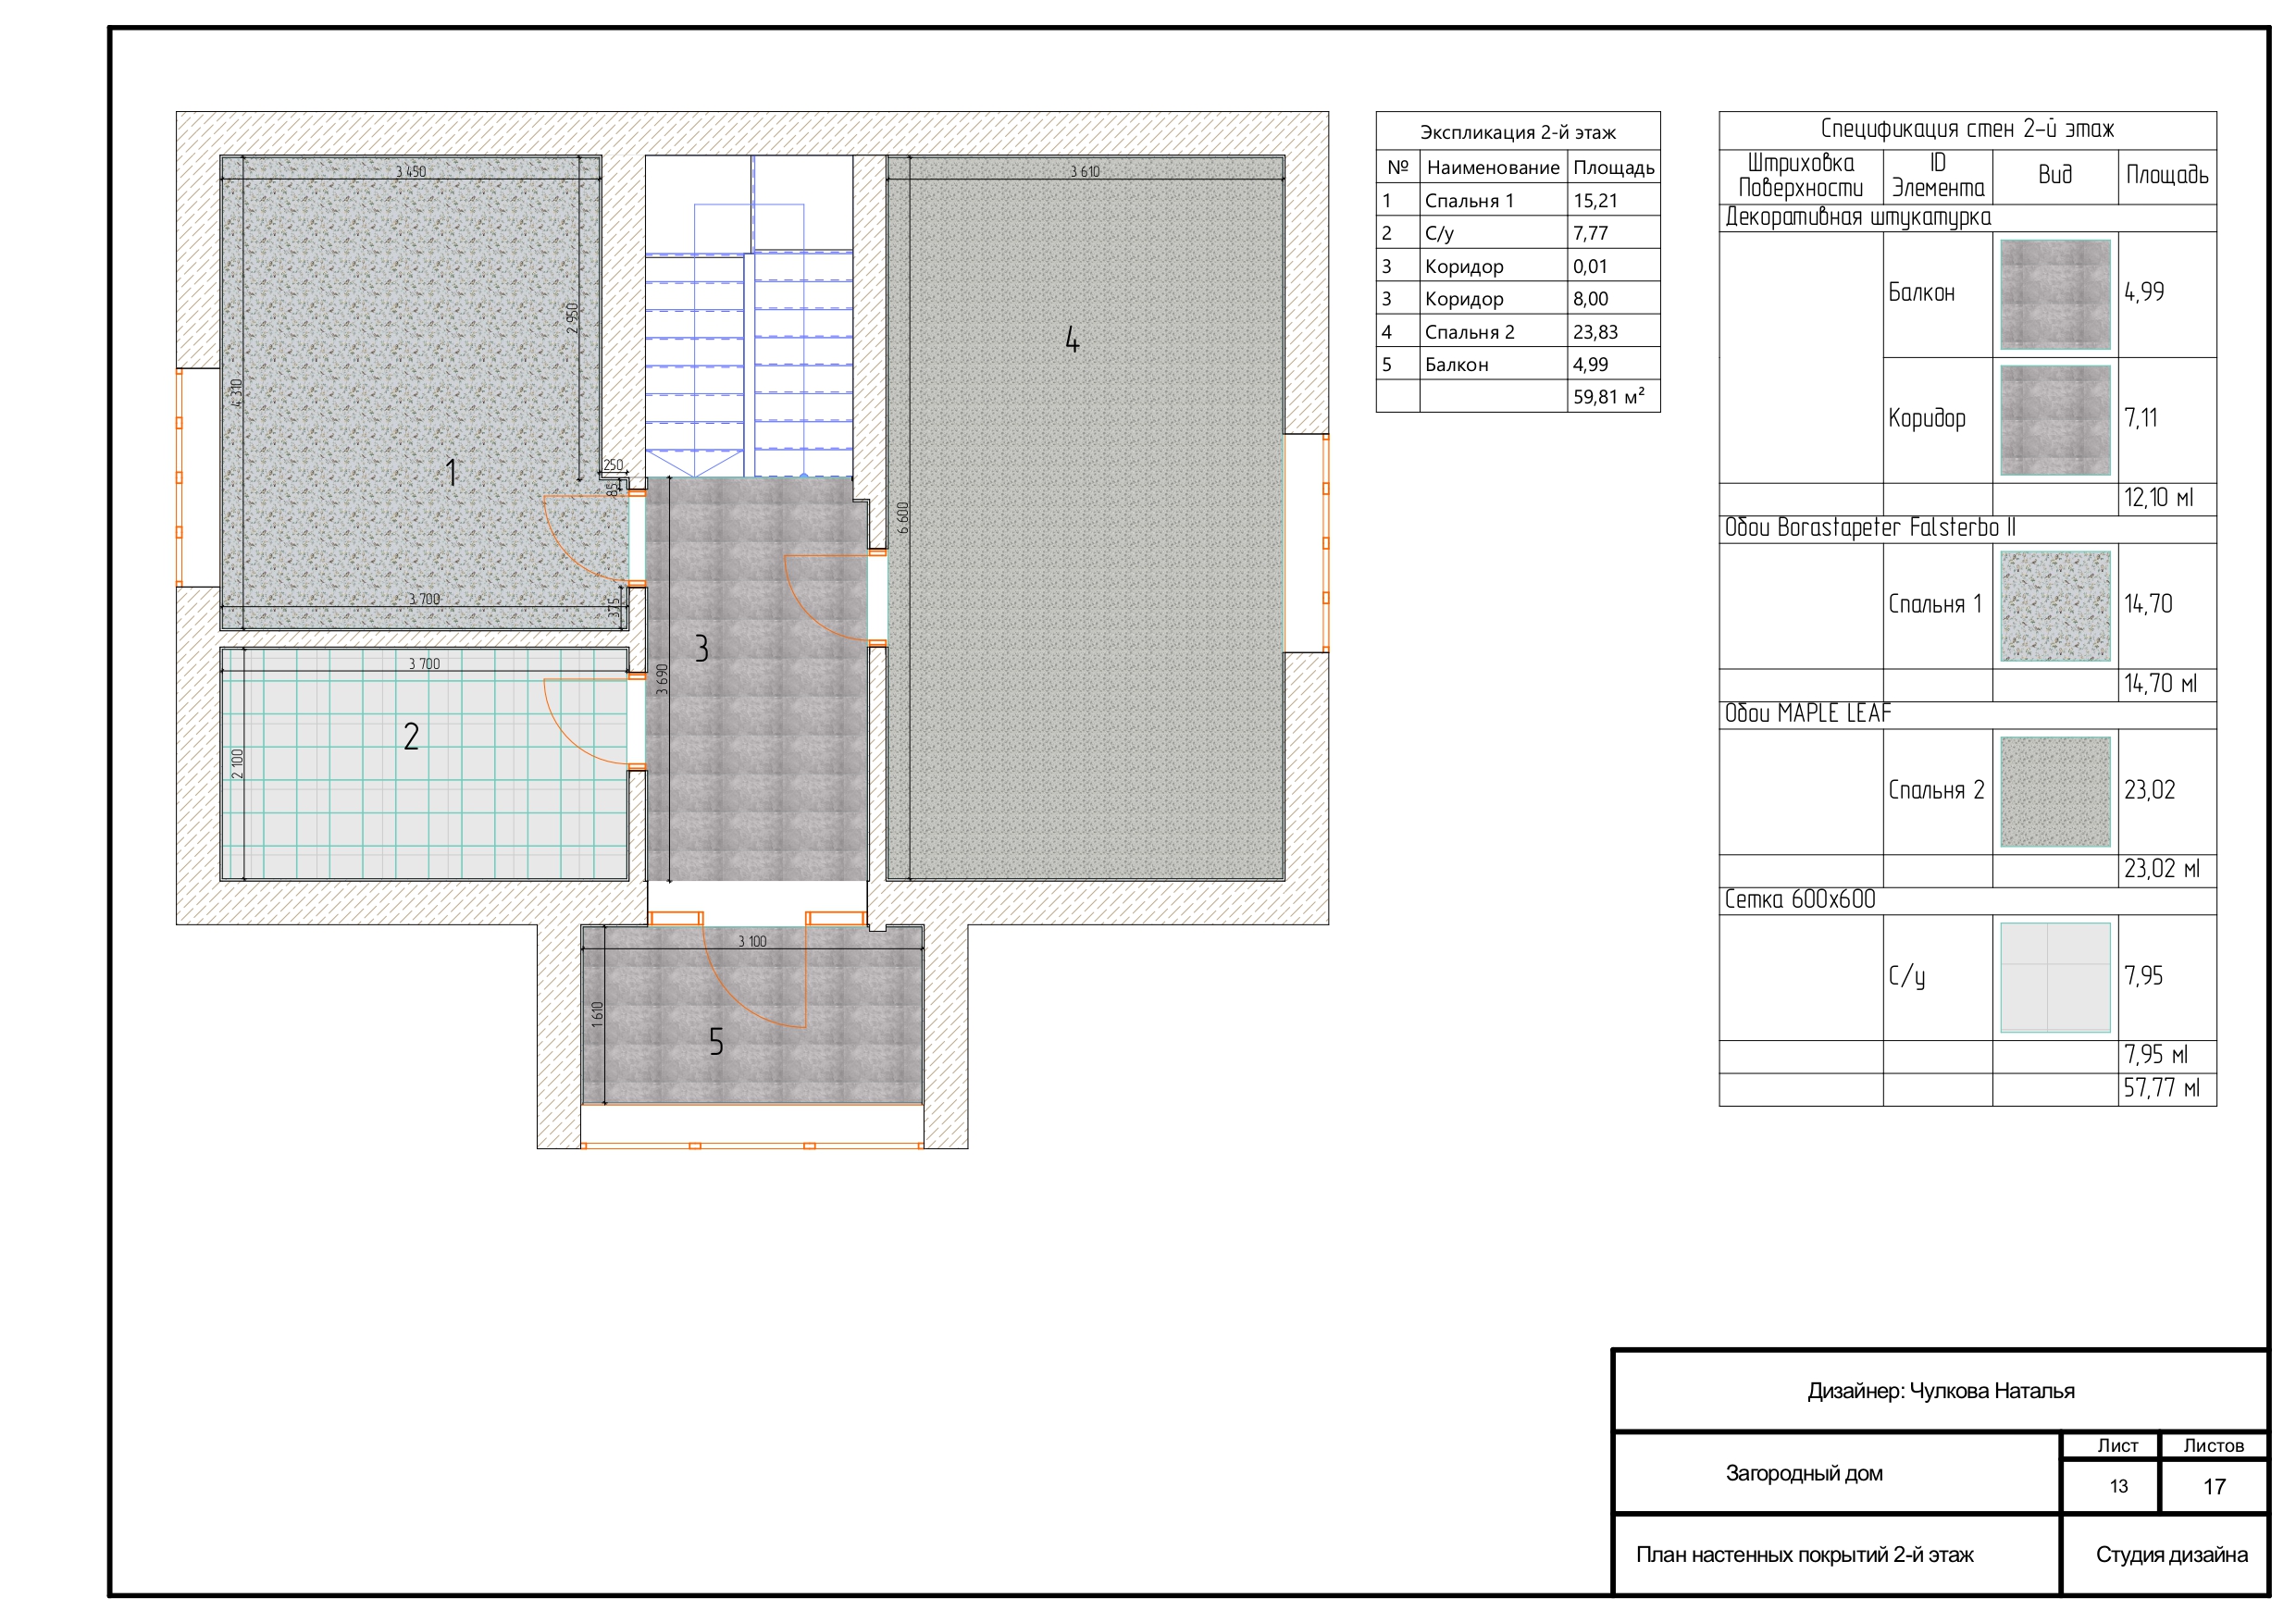Click the staircase drawing on the plan

pos(749,317)
